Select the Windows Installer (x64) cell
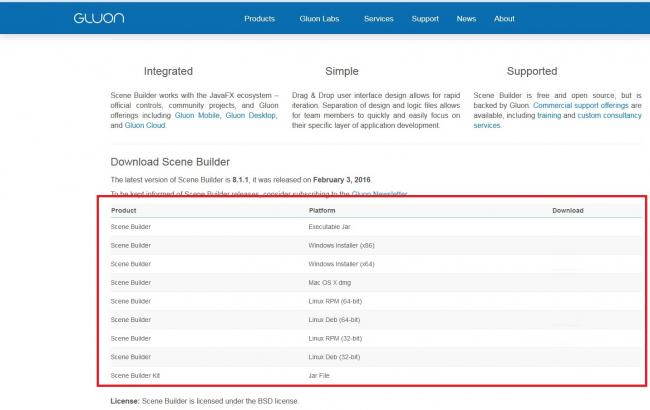Image resolution: width=650 pixels, height=410 pixels. click(341, 264)
